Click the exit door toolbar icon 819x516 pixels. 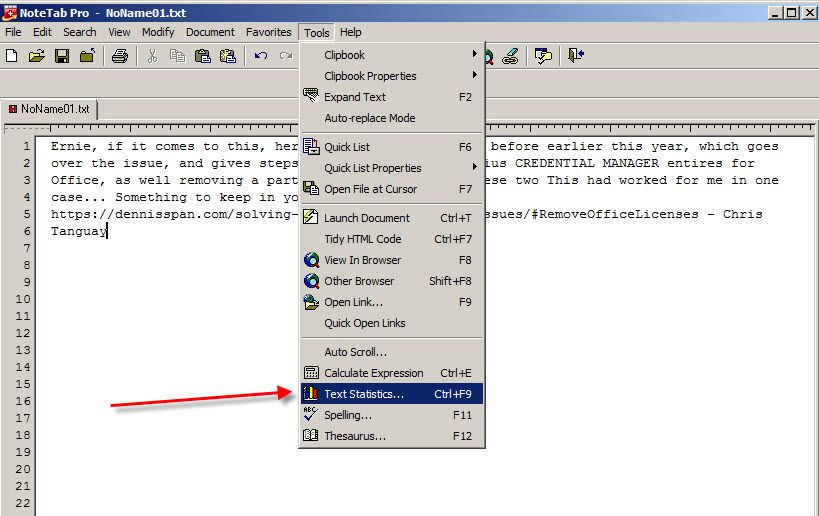[x=576, y=55]
